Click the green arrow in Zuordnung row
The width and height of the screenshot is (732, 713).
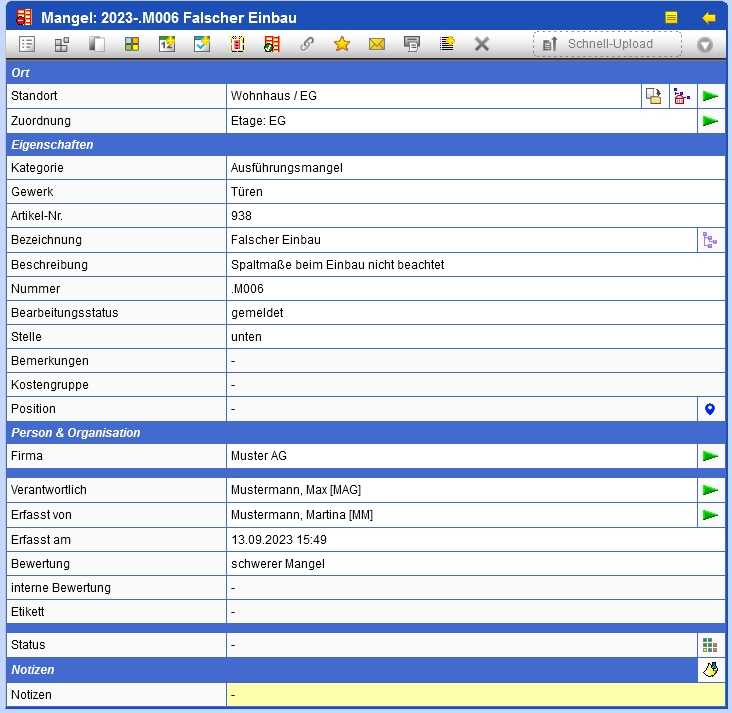[x=710, y=121]
